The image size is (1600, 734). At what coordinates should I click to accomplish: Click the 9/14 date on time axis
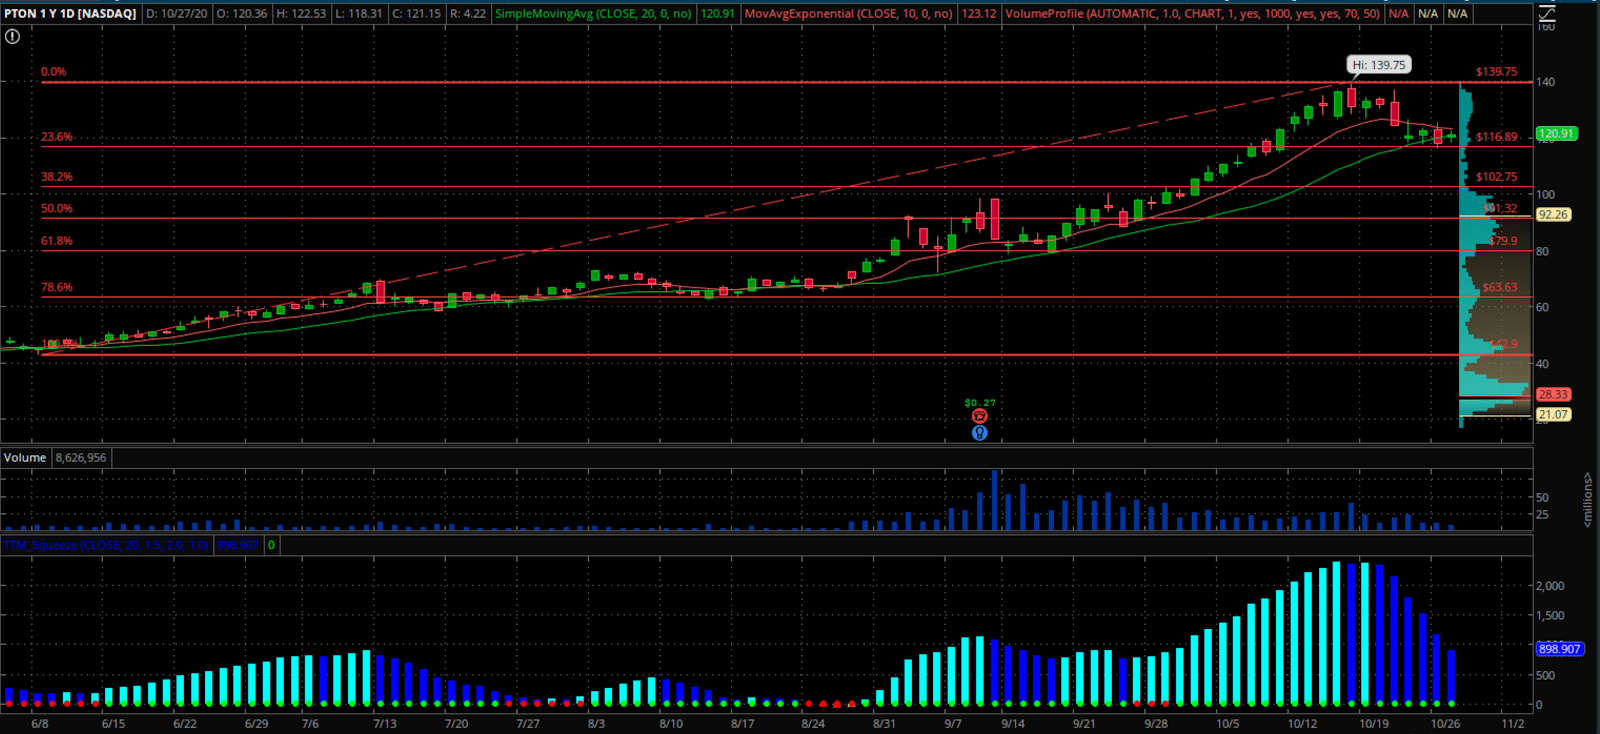[x=1013, y=724]
